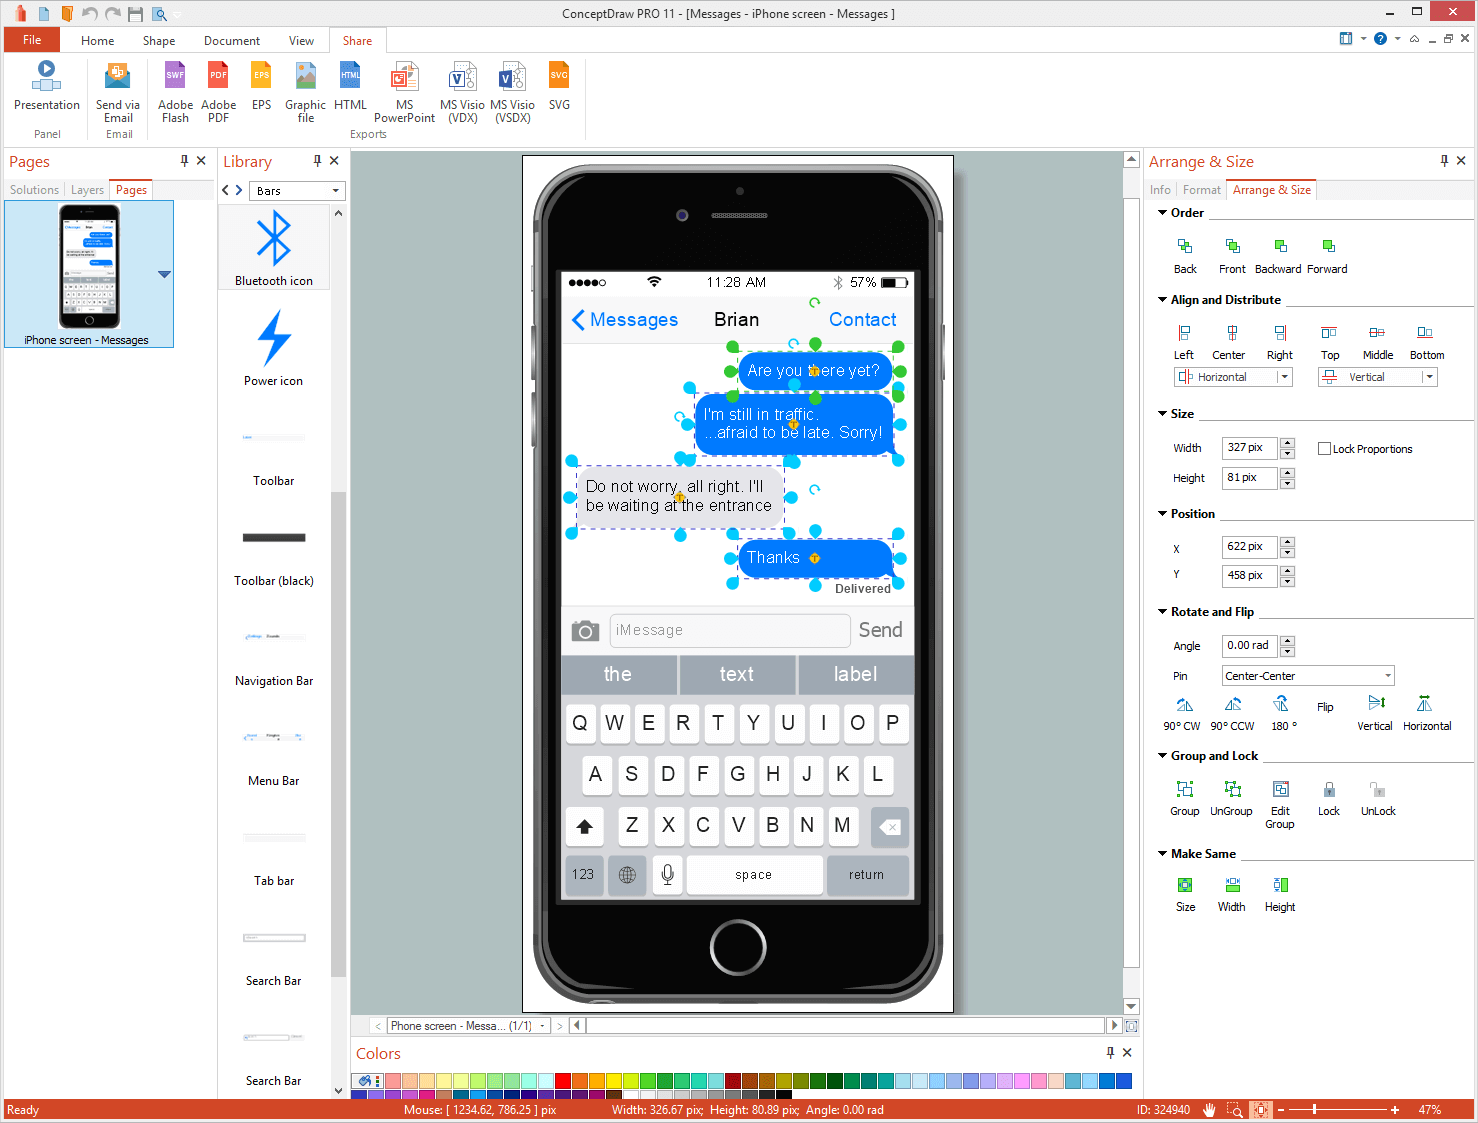Viewport: 1478px width, 1123px height.
Task: Align objects to Top
Action: (x=1330, y=342)
